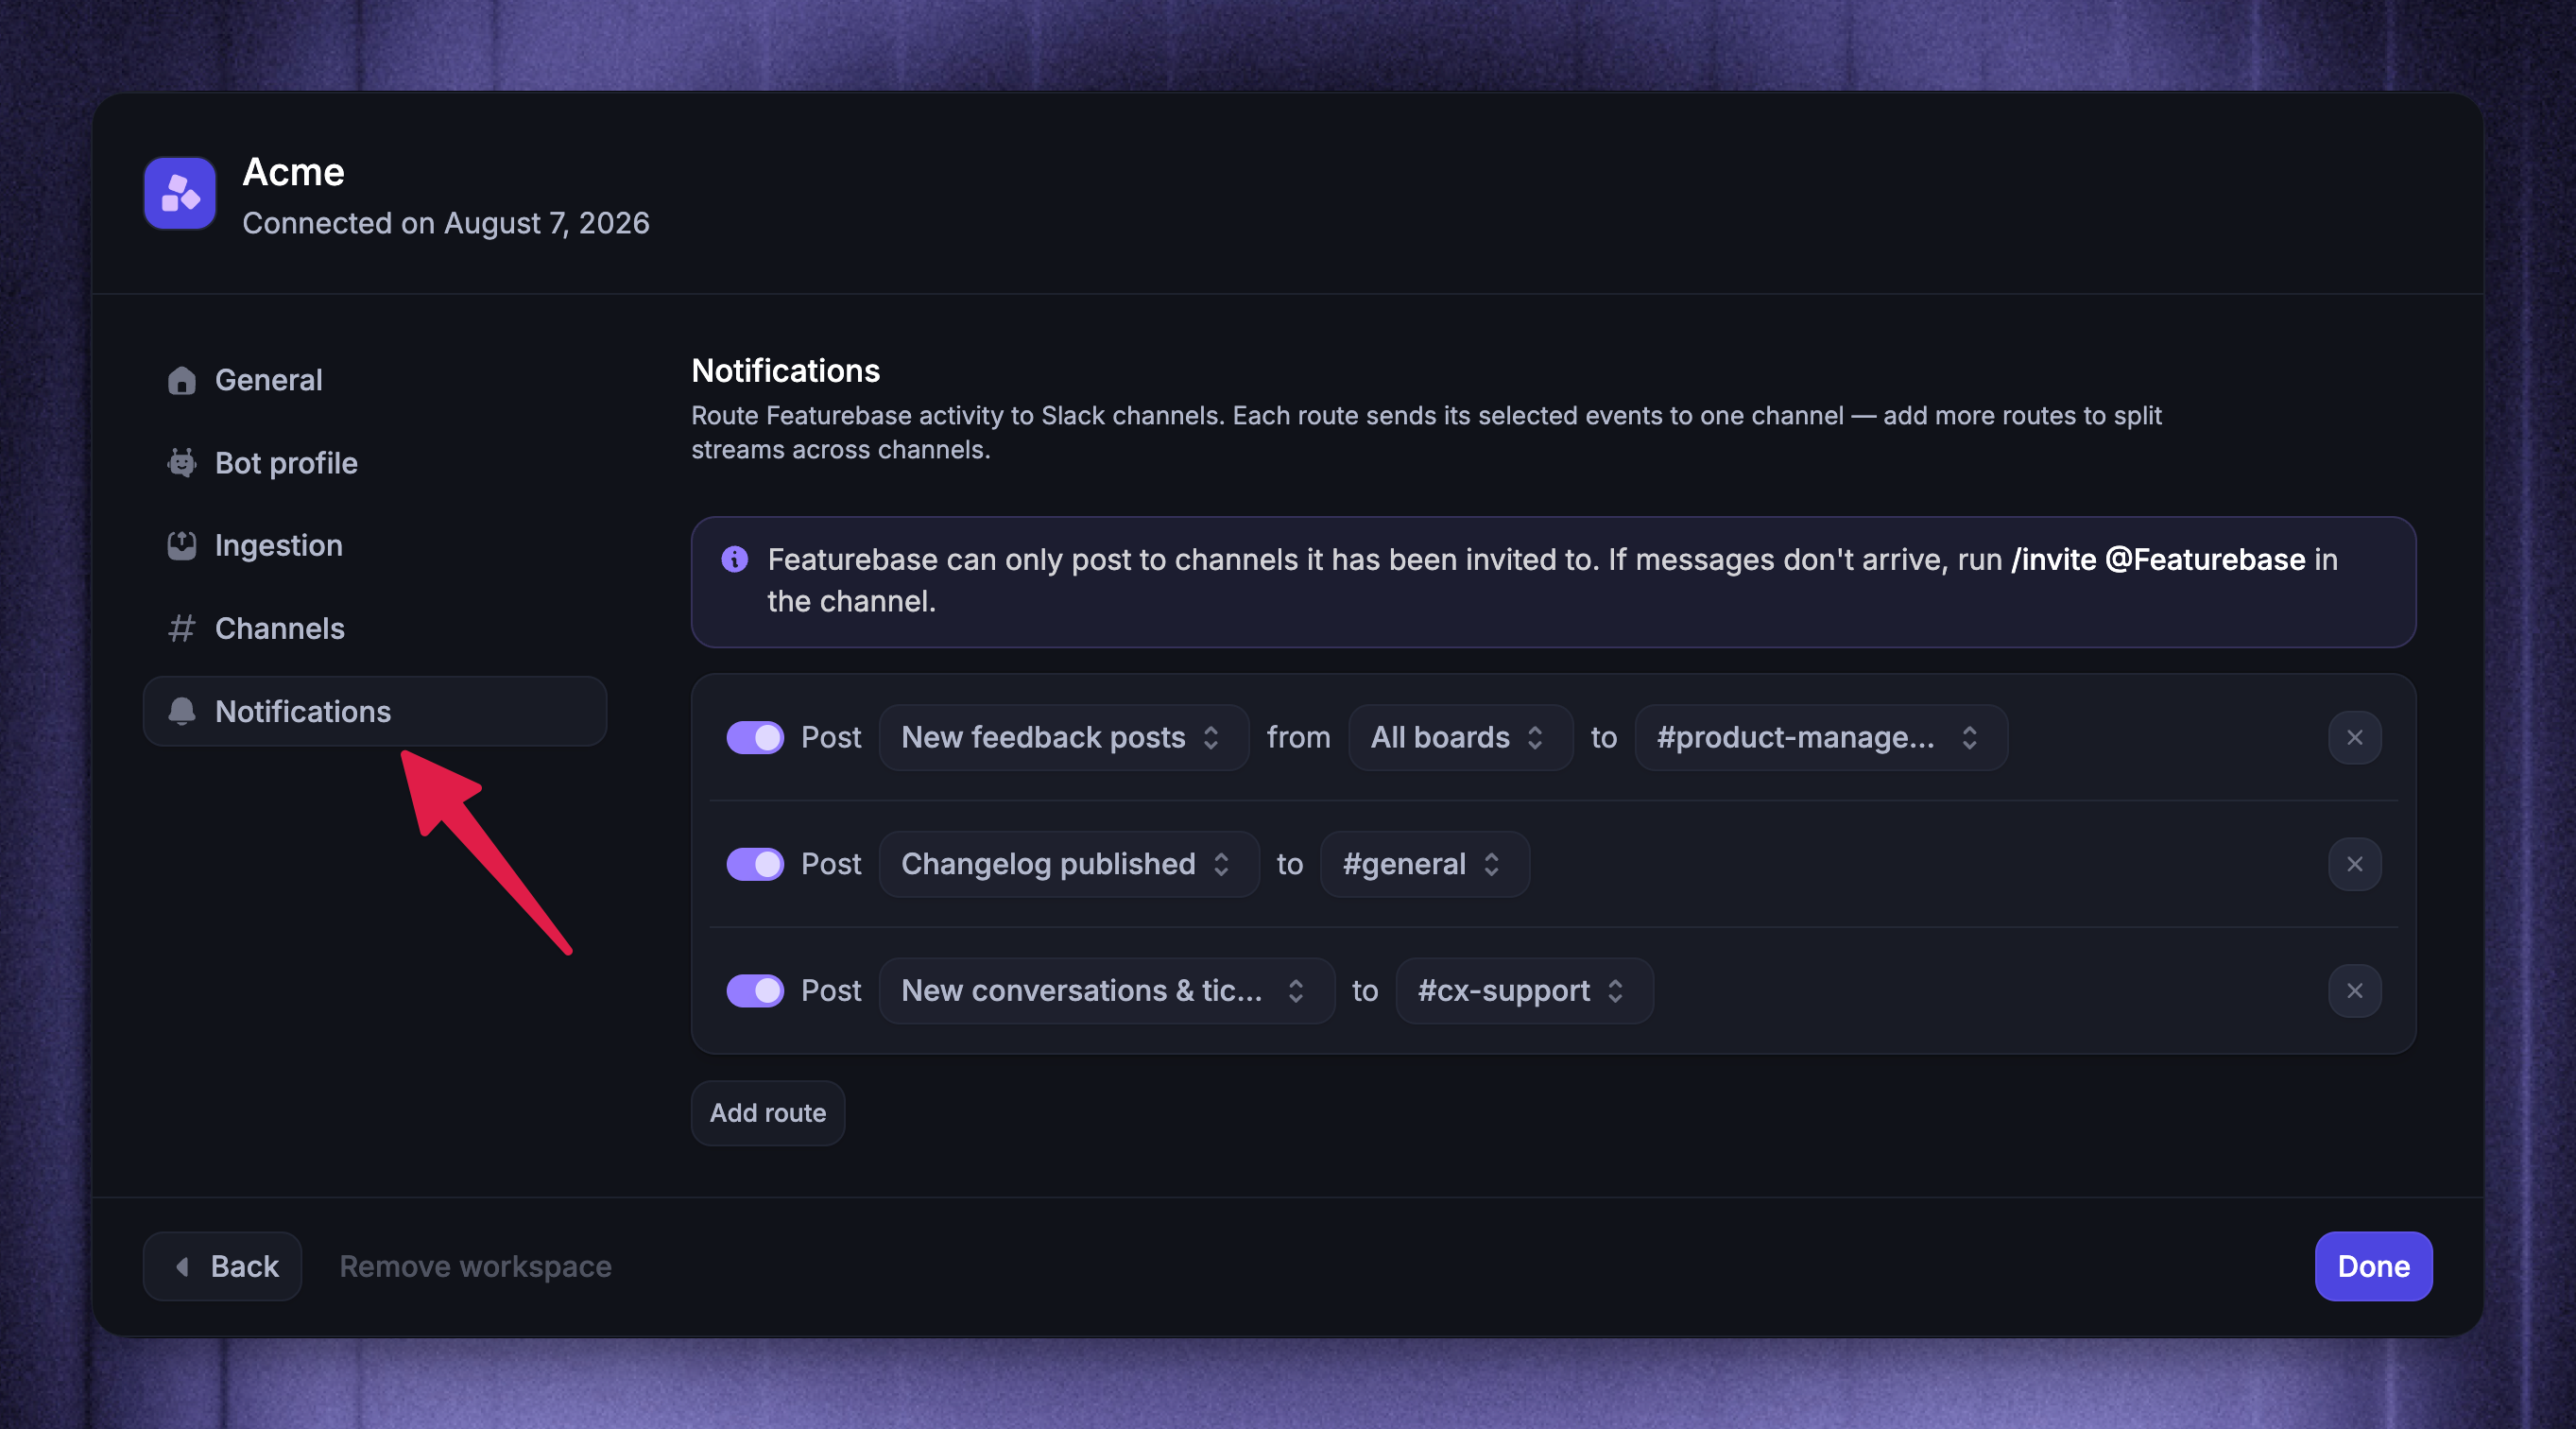Change the #general channel dropdown
2576x1429 pixels.
(x=1424, y=864)
